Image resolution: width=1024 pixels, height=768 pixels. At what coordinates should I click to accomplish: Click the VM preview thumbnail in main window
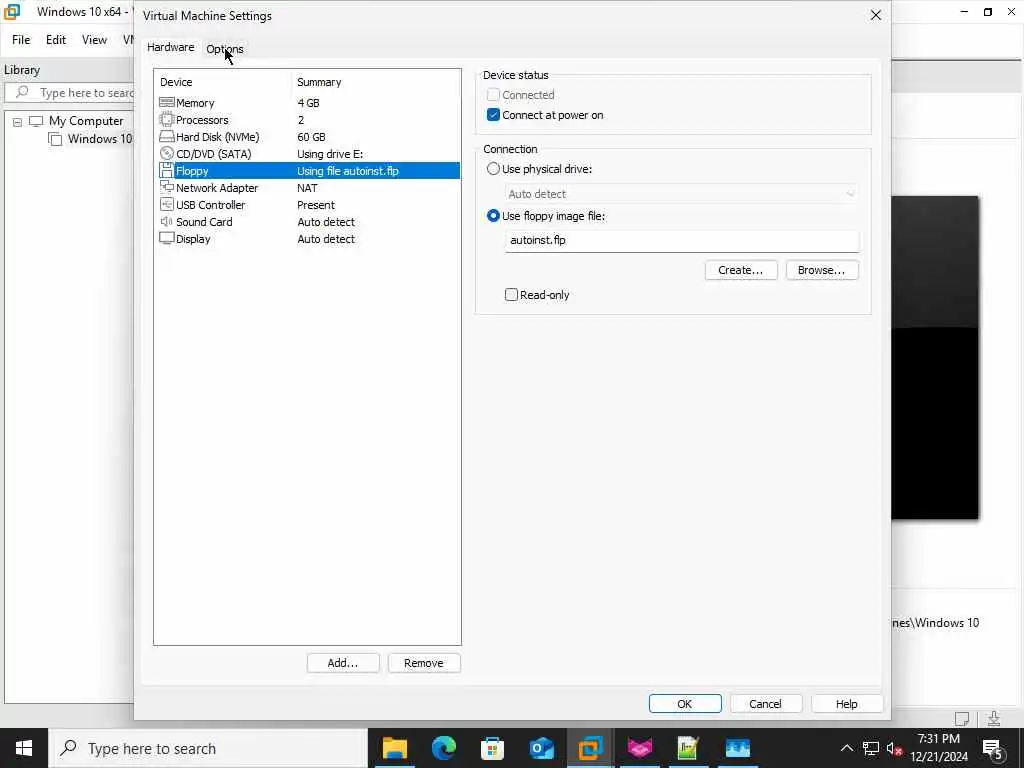pyautogui.click(x=935, y=357)
